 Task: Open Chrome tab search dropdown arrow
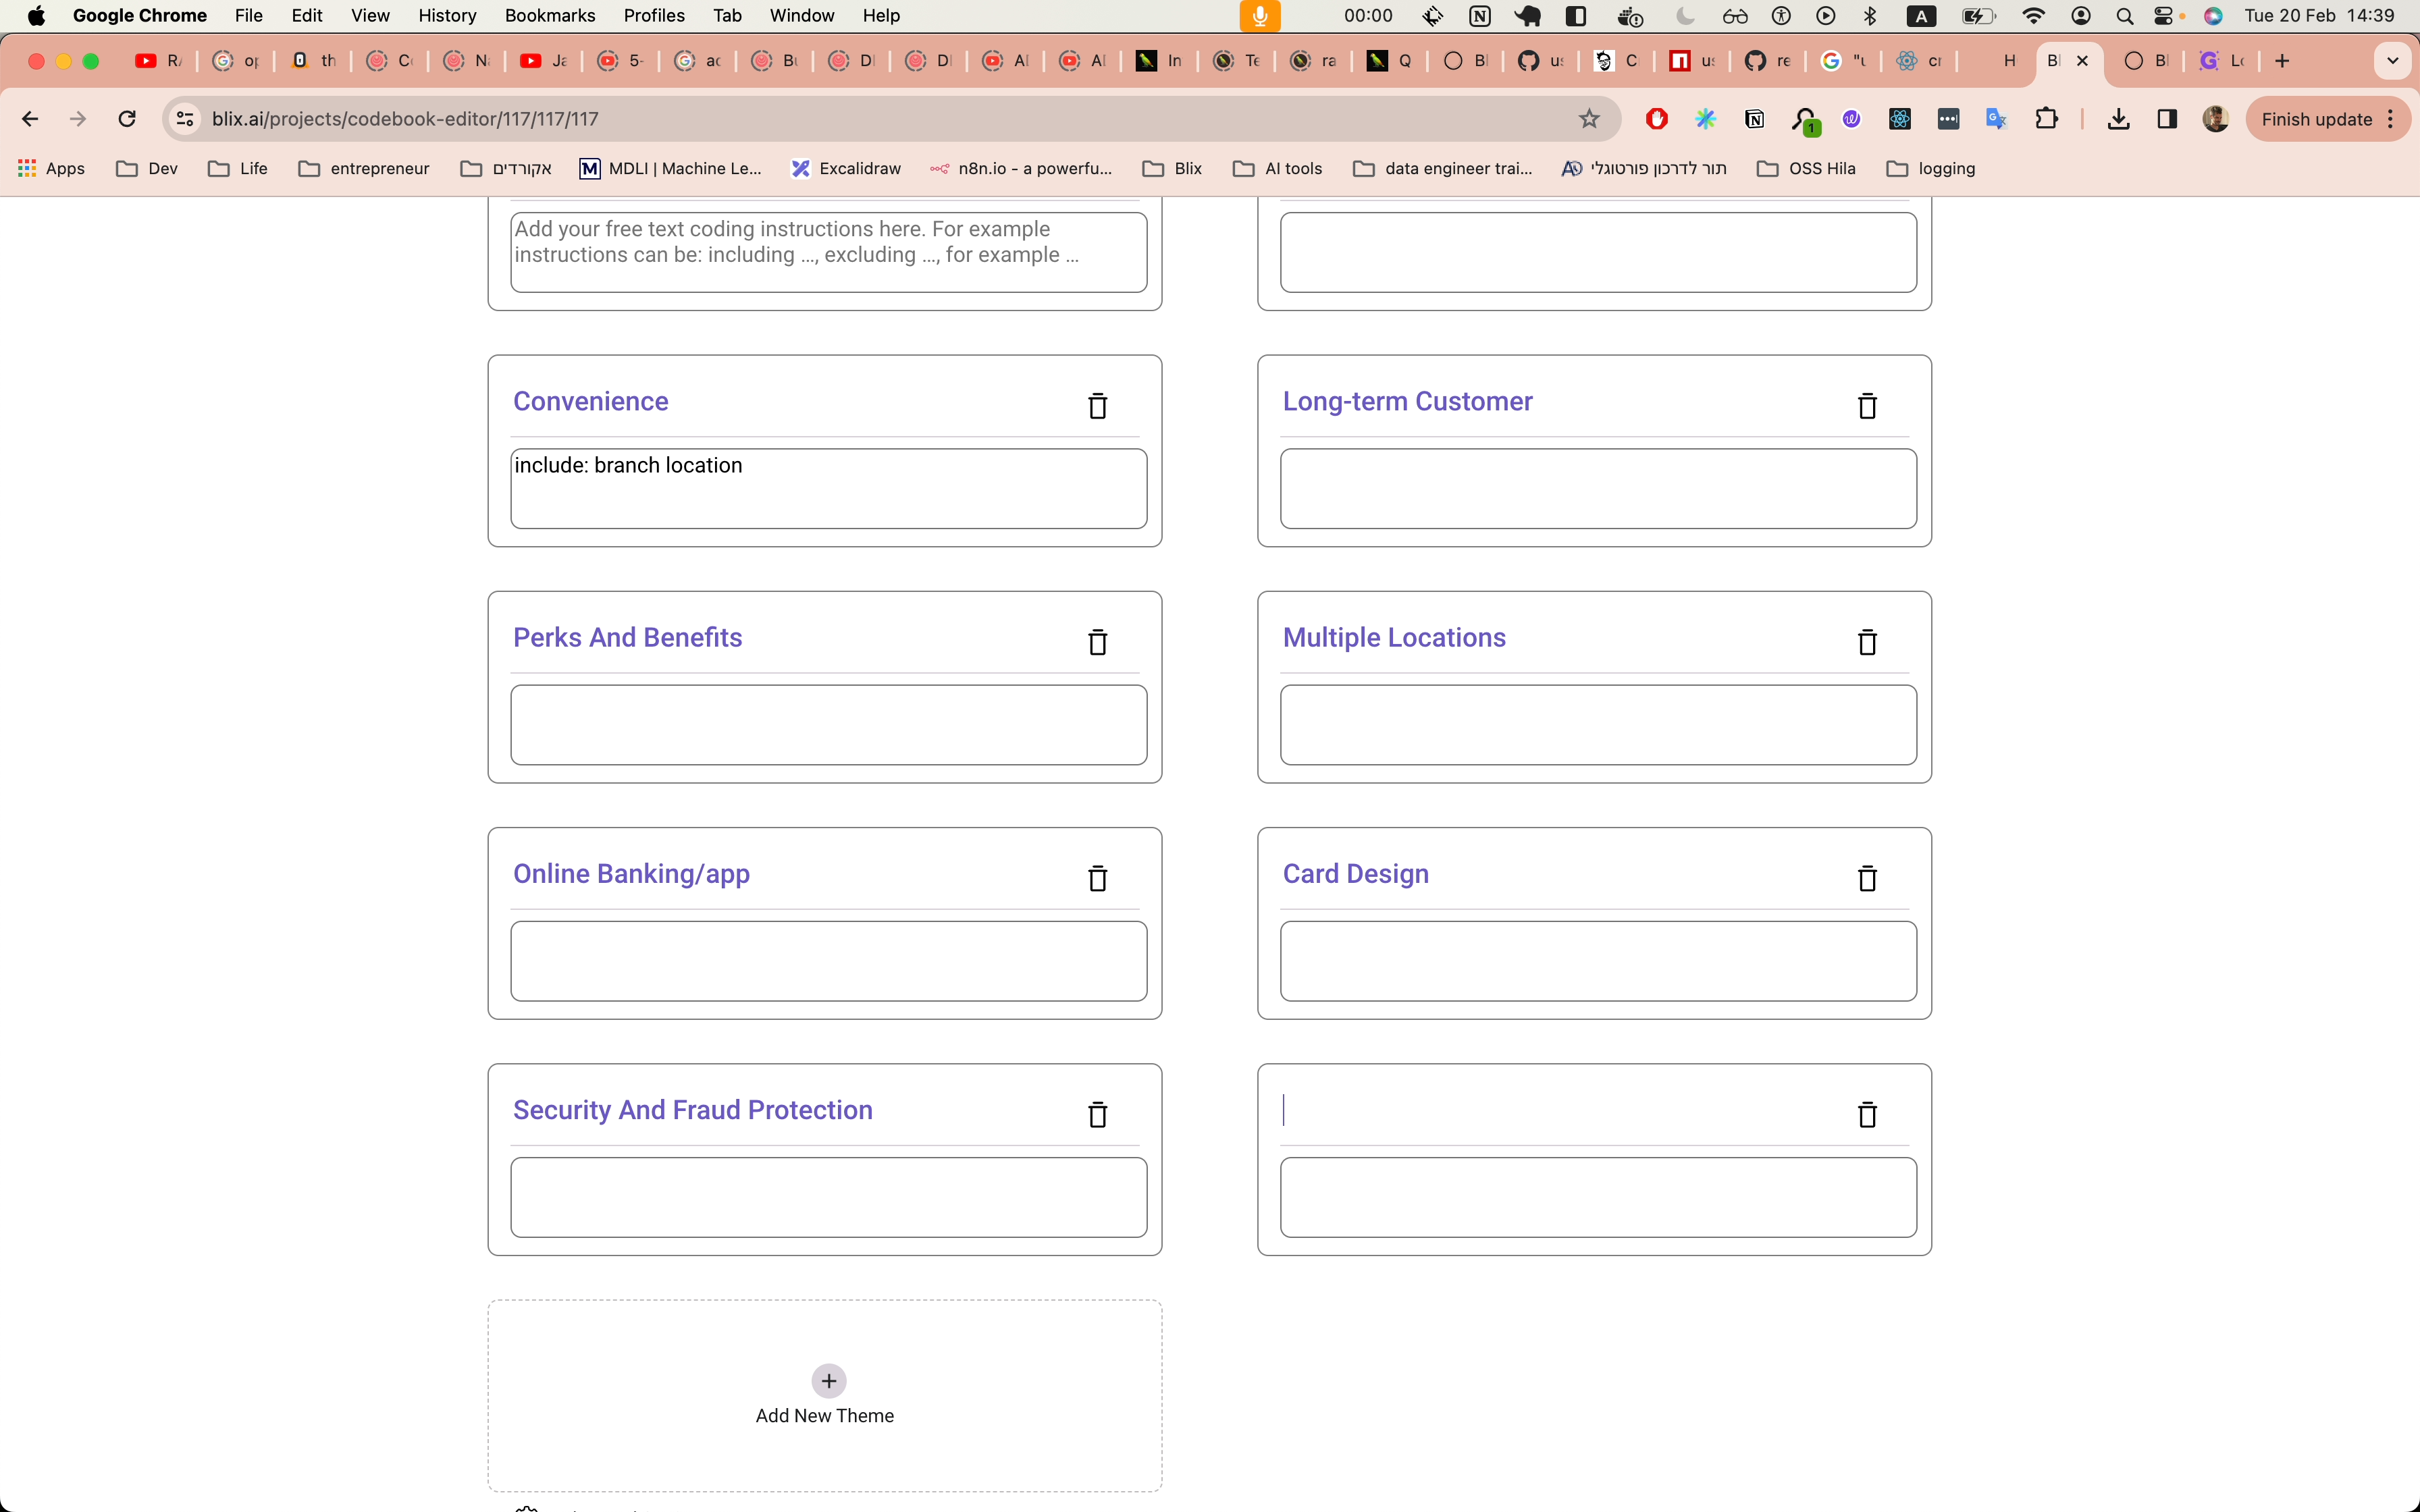[2392, 61]
